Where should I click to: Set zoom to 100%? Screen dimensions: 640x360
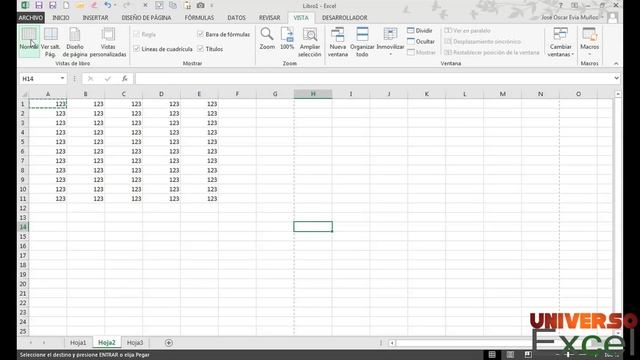287,39
